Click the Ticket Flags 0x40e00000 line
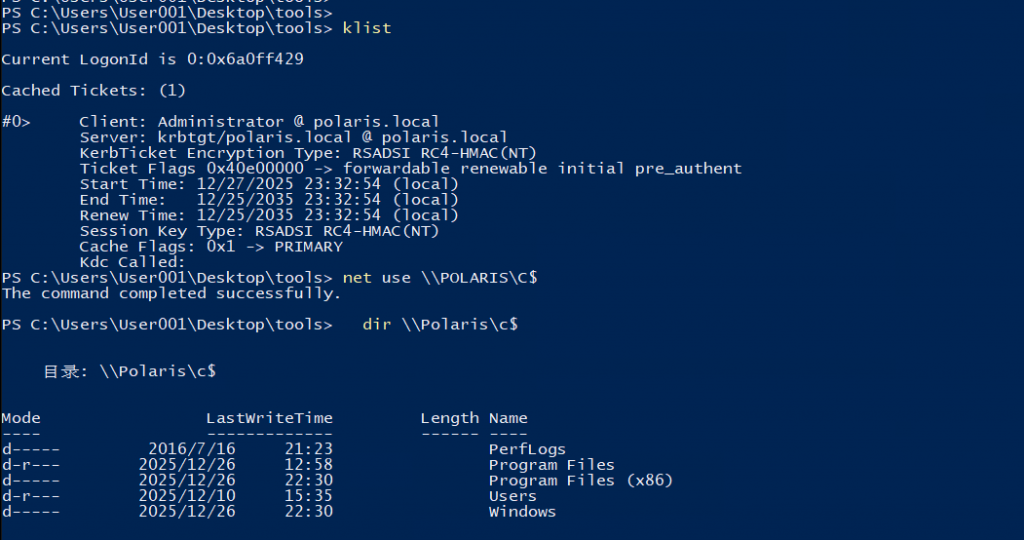This screenshot has height=540, width=1024. pyautogui.click(x=410, y=169)
